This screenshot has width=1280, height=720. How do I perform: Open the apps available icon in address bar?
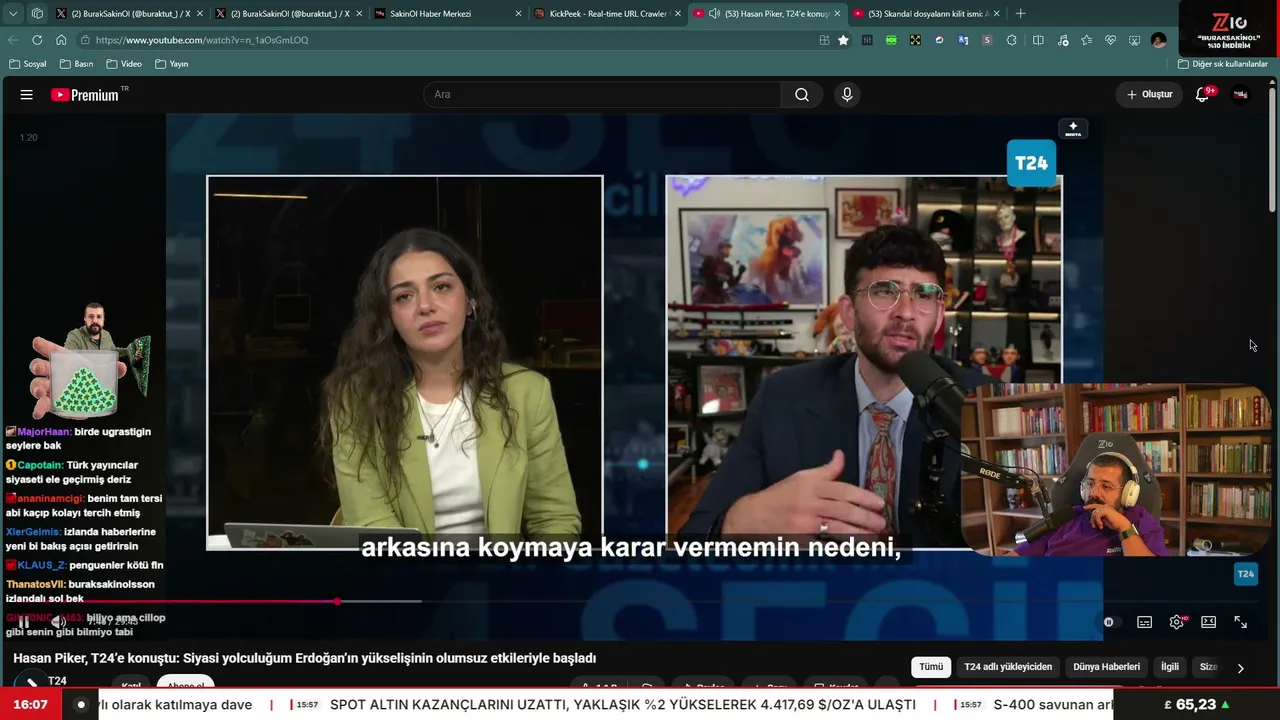pos(824,40)
